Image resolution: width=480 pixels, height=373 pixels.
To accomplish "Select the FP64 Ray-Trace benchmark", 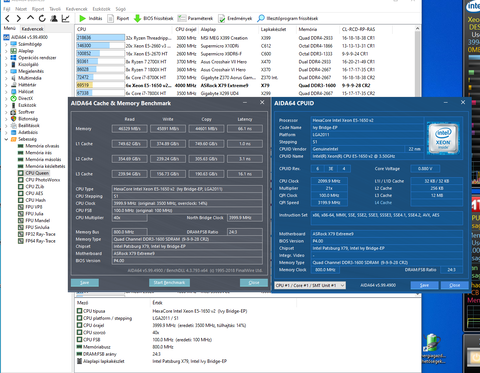I will (x=37, y=241).
